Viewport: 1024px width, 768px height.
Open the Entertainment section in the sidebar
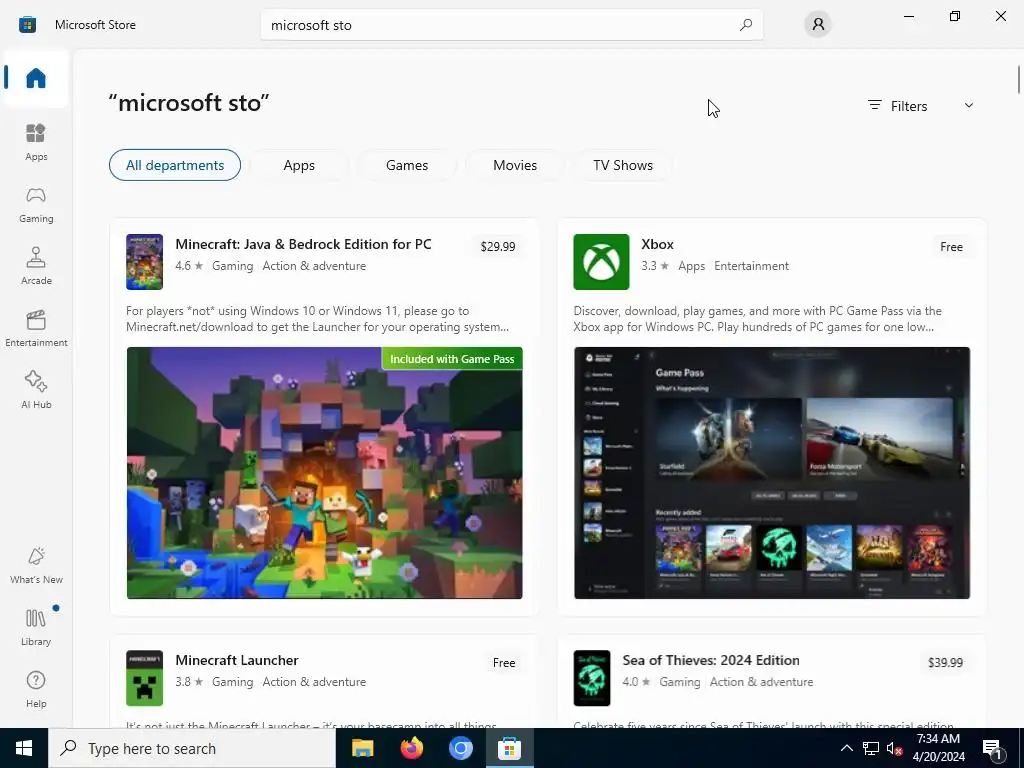click(36, 328)
